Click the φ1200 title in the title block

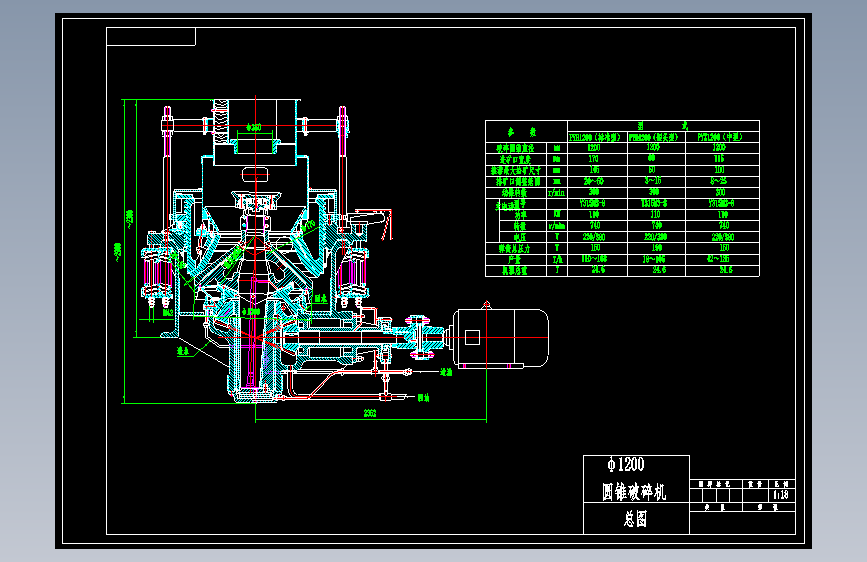[x=625, y=464]
